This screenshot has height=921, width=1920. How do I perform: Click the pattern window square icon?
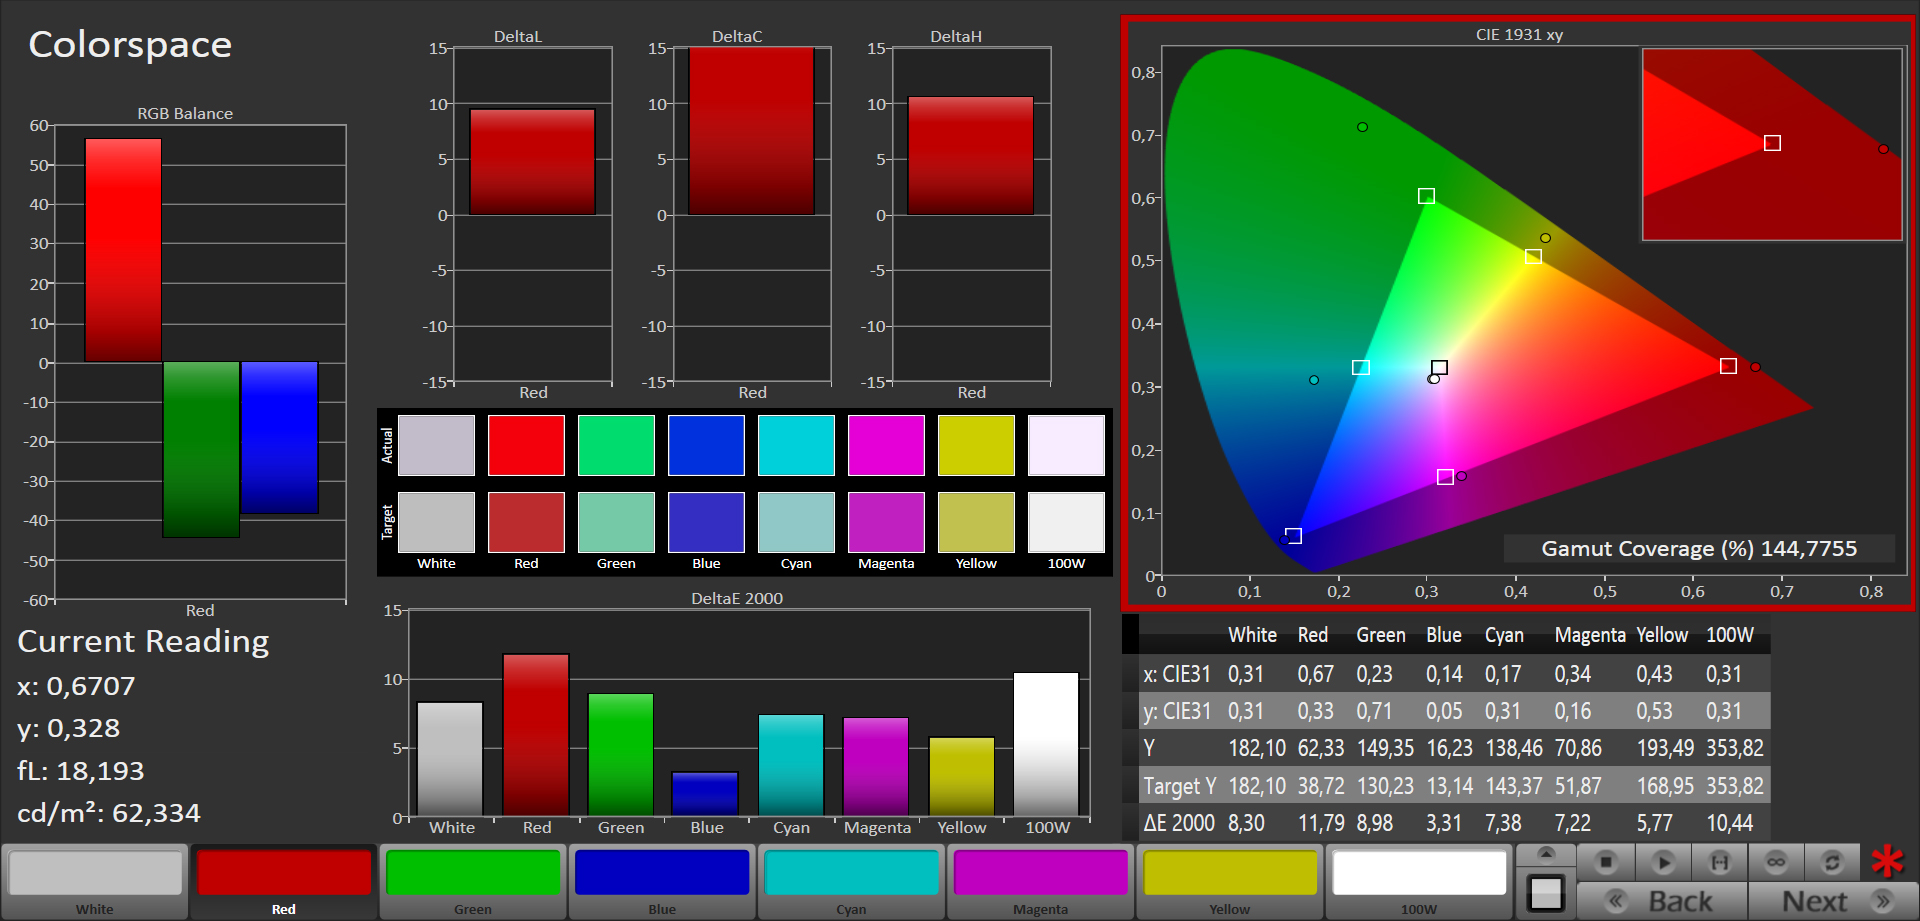(1546, 893)
